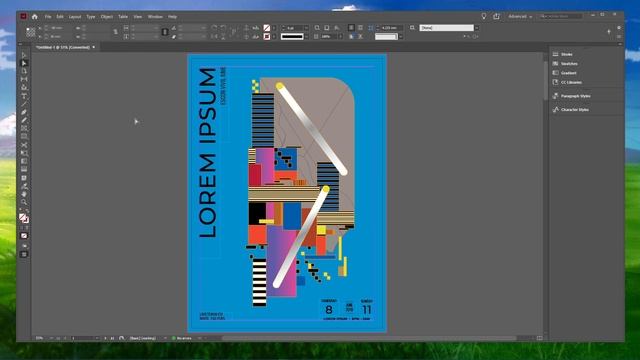Click the Home icon in the top bar

coord(35,17)
